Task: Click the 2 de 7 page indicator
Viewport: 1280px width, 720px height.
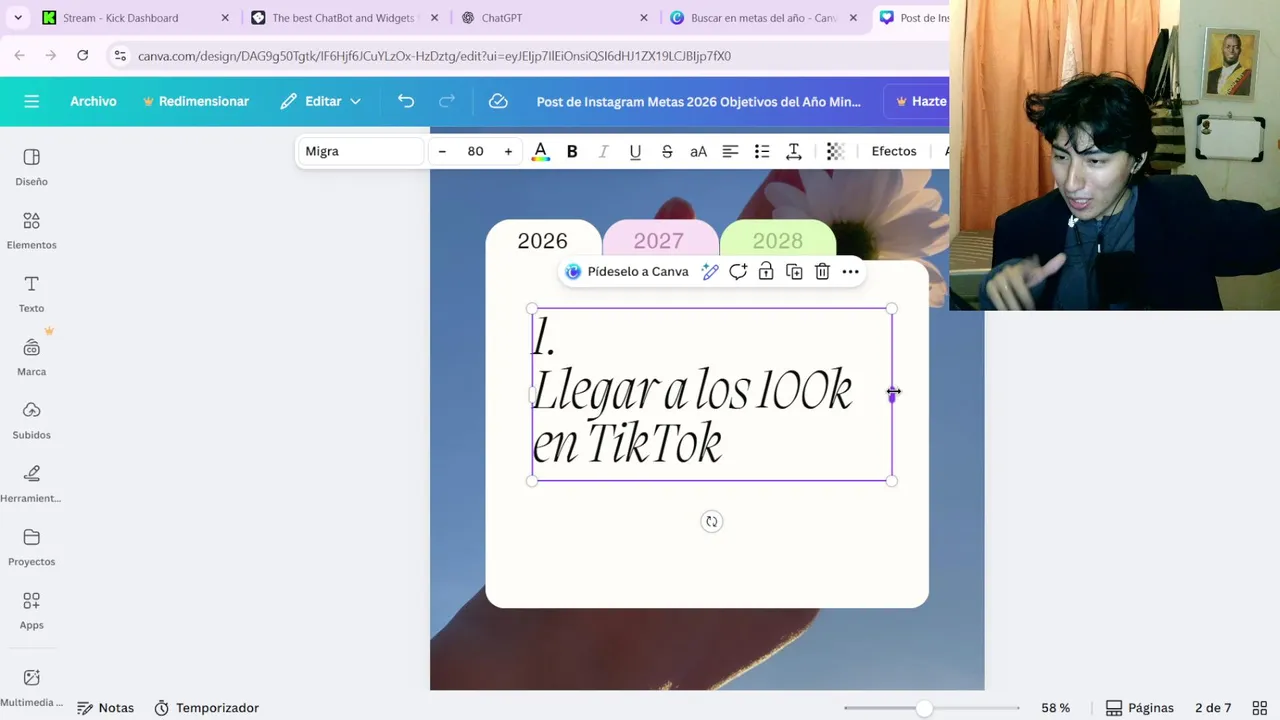Action: point(1213,708)
